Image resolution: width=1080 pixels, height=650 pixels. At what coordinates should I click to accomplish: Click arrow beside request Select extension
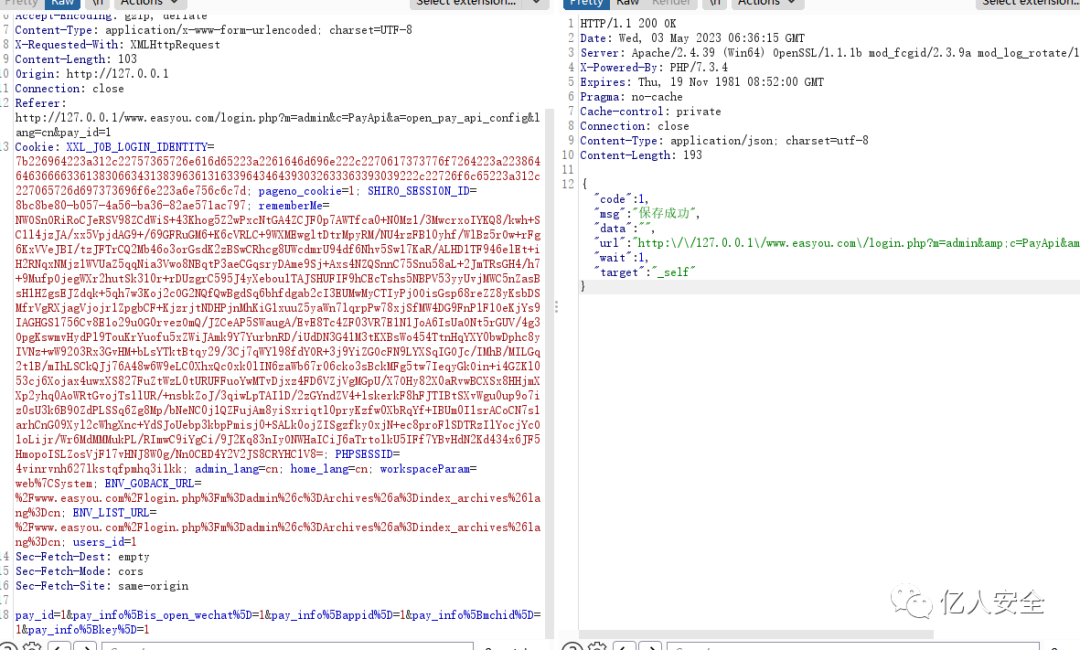point(536,3)
